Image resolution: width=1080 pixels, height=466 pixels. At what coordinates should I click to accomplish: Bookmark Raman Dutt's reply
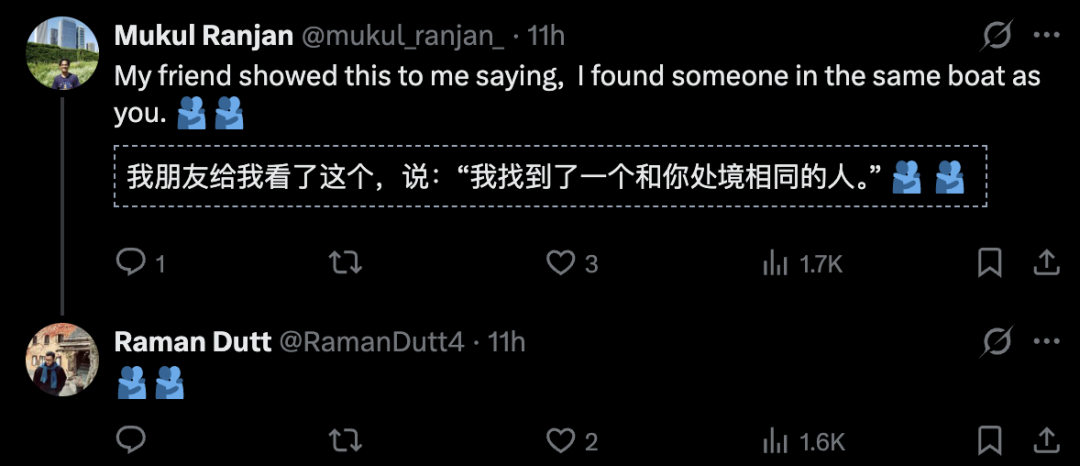click(x=989, y=440)
